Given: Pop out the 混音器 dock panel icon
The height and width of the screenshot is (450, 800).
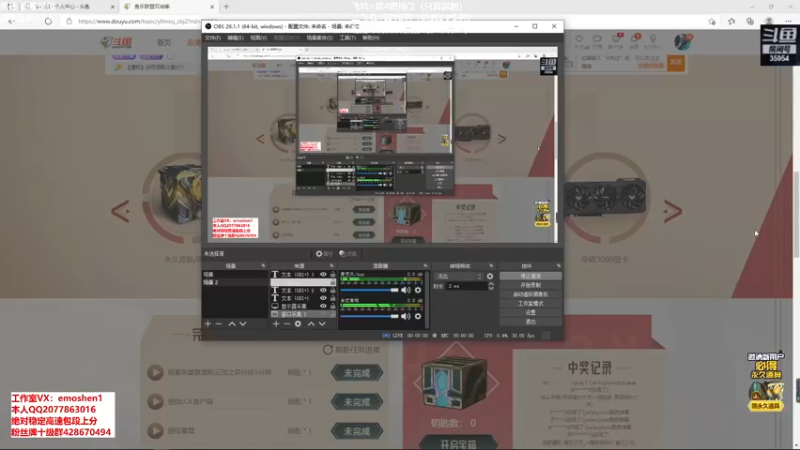Looking at the screenshot, I should click(425, 266).
